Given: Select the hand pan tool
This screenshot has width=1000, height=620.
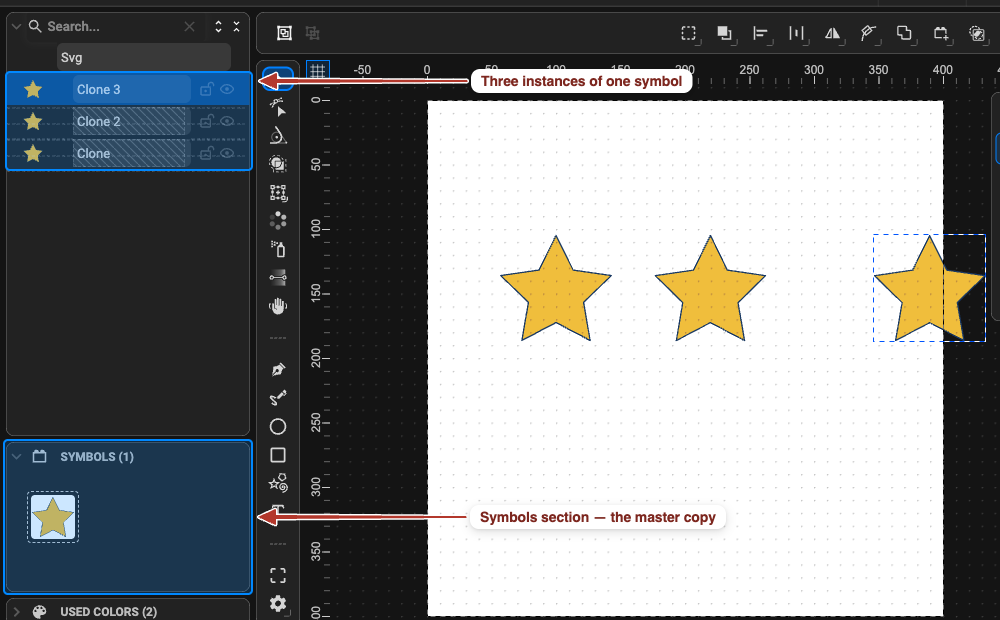Looking at the screenshot, I should [x=277, y=306].
